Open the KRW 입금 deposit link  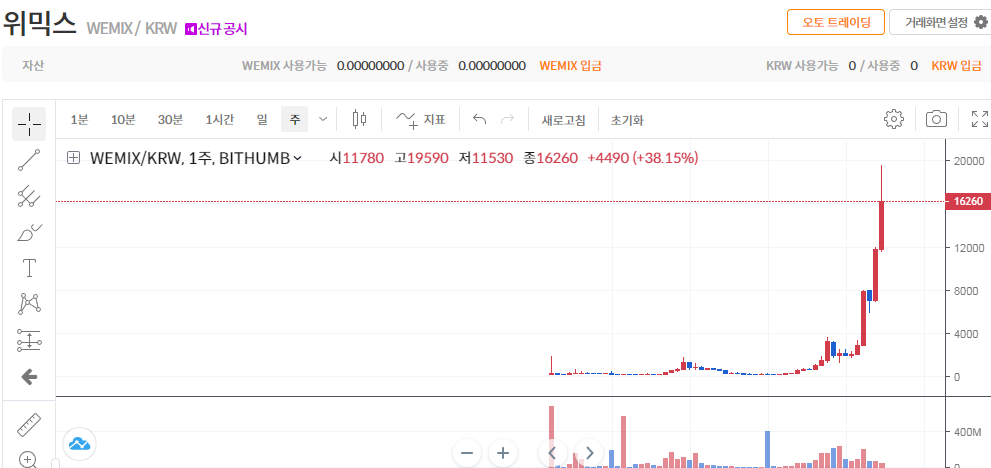point(957,65)
